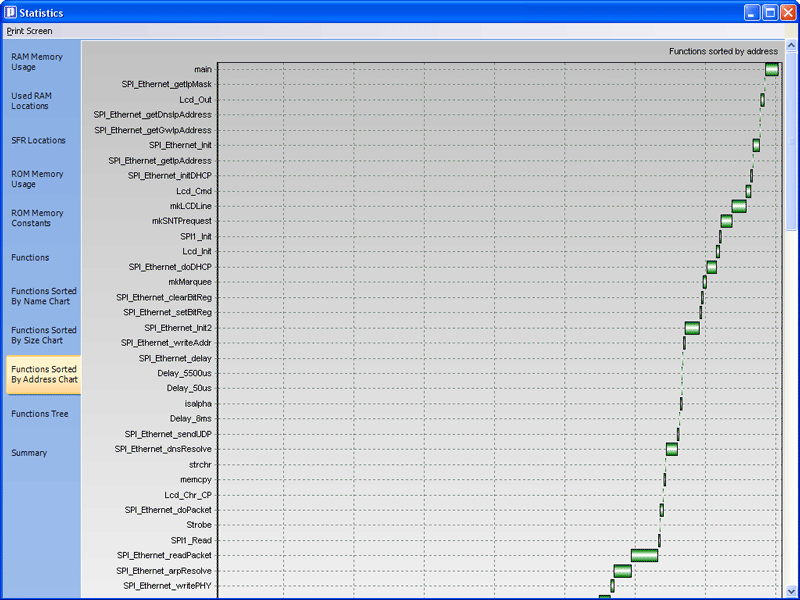Click the SPI_Ethernet_clearBitReg label

tap(164, 297)
